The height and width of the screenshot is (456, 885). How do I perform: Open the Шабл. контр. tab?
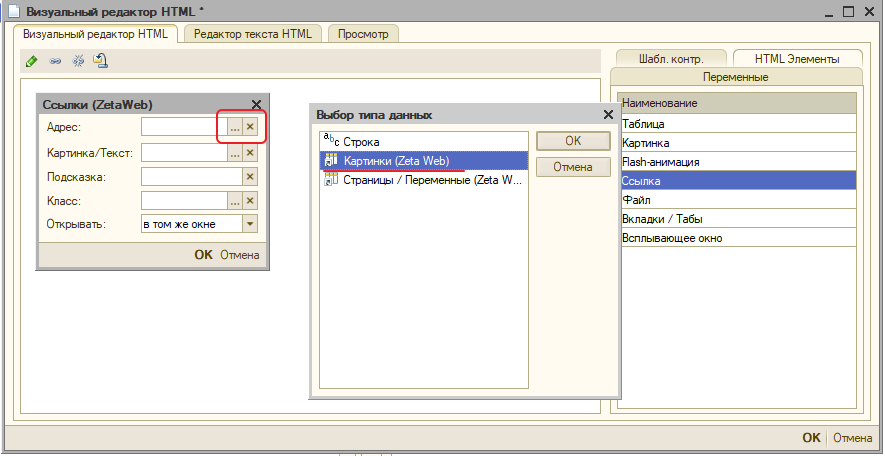[x=671, y=59]
